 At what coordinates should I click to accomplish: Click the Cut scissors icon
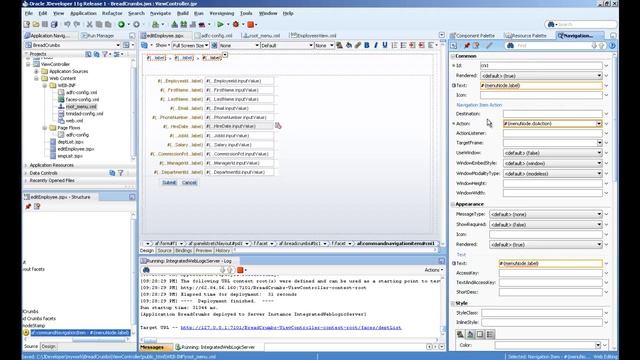pos(90,24)
